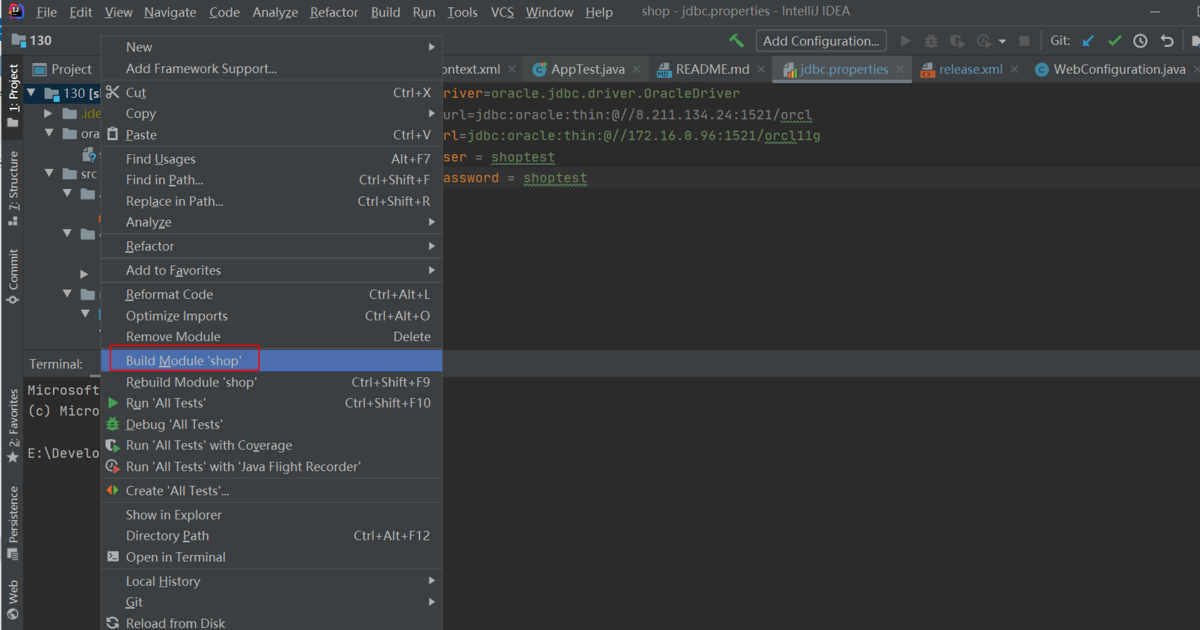Viewport: 1200px width, 630px height.
Task: Click the Add Configuration... button
Action: [821, 41]
